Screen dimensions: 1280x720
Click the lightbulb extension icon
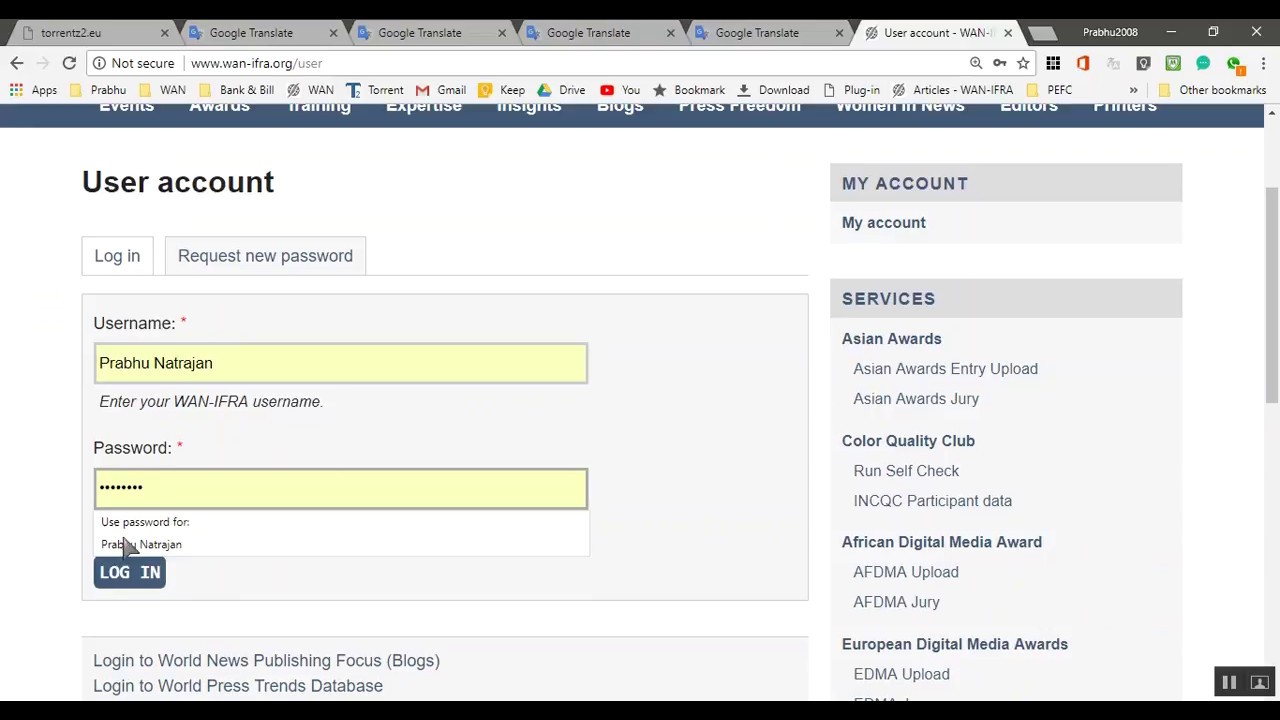coord(1143,63)
